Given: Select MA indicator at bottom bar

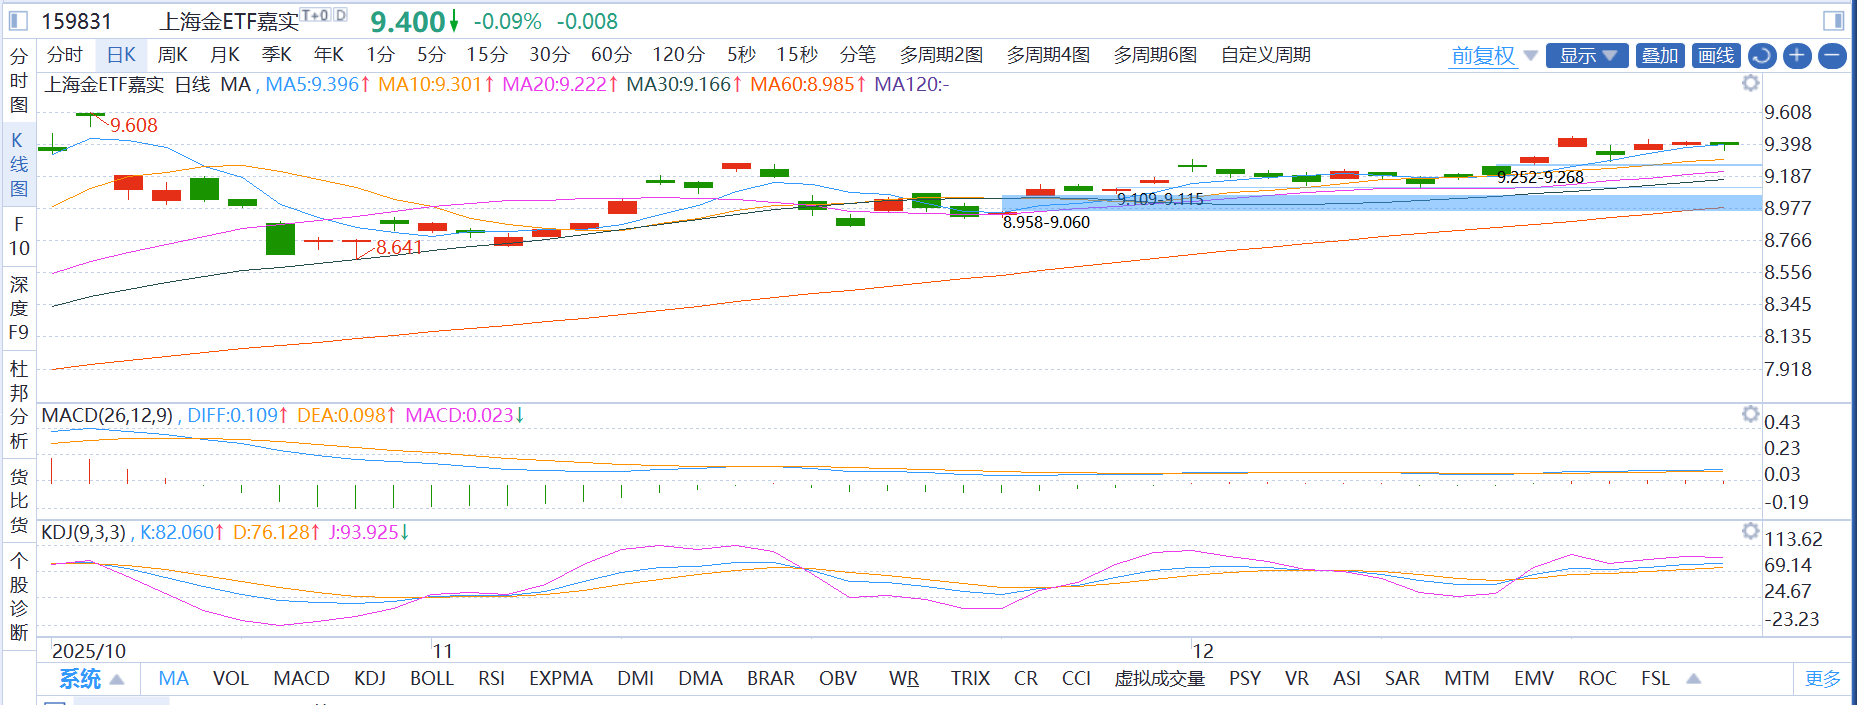Looking at the screenshot, I should point(173,679).
